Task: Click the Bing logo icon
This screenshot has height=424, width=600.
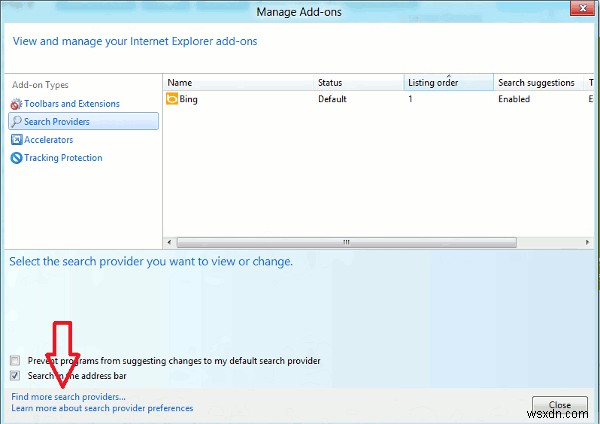Action: pos(172,99)
